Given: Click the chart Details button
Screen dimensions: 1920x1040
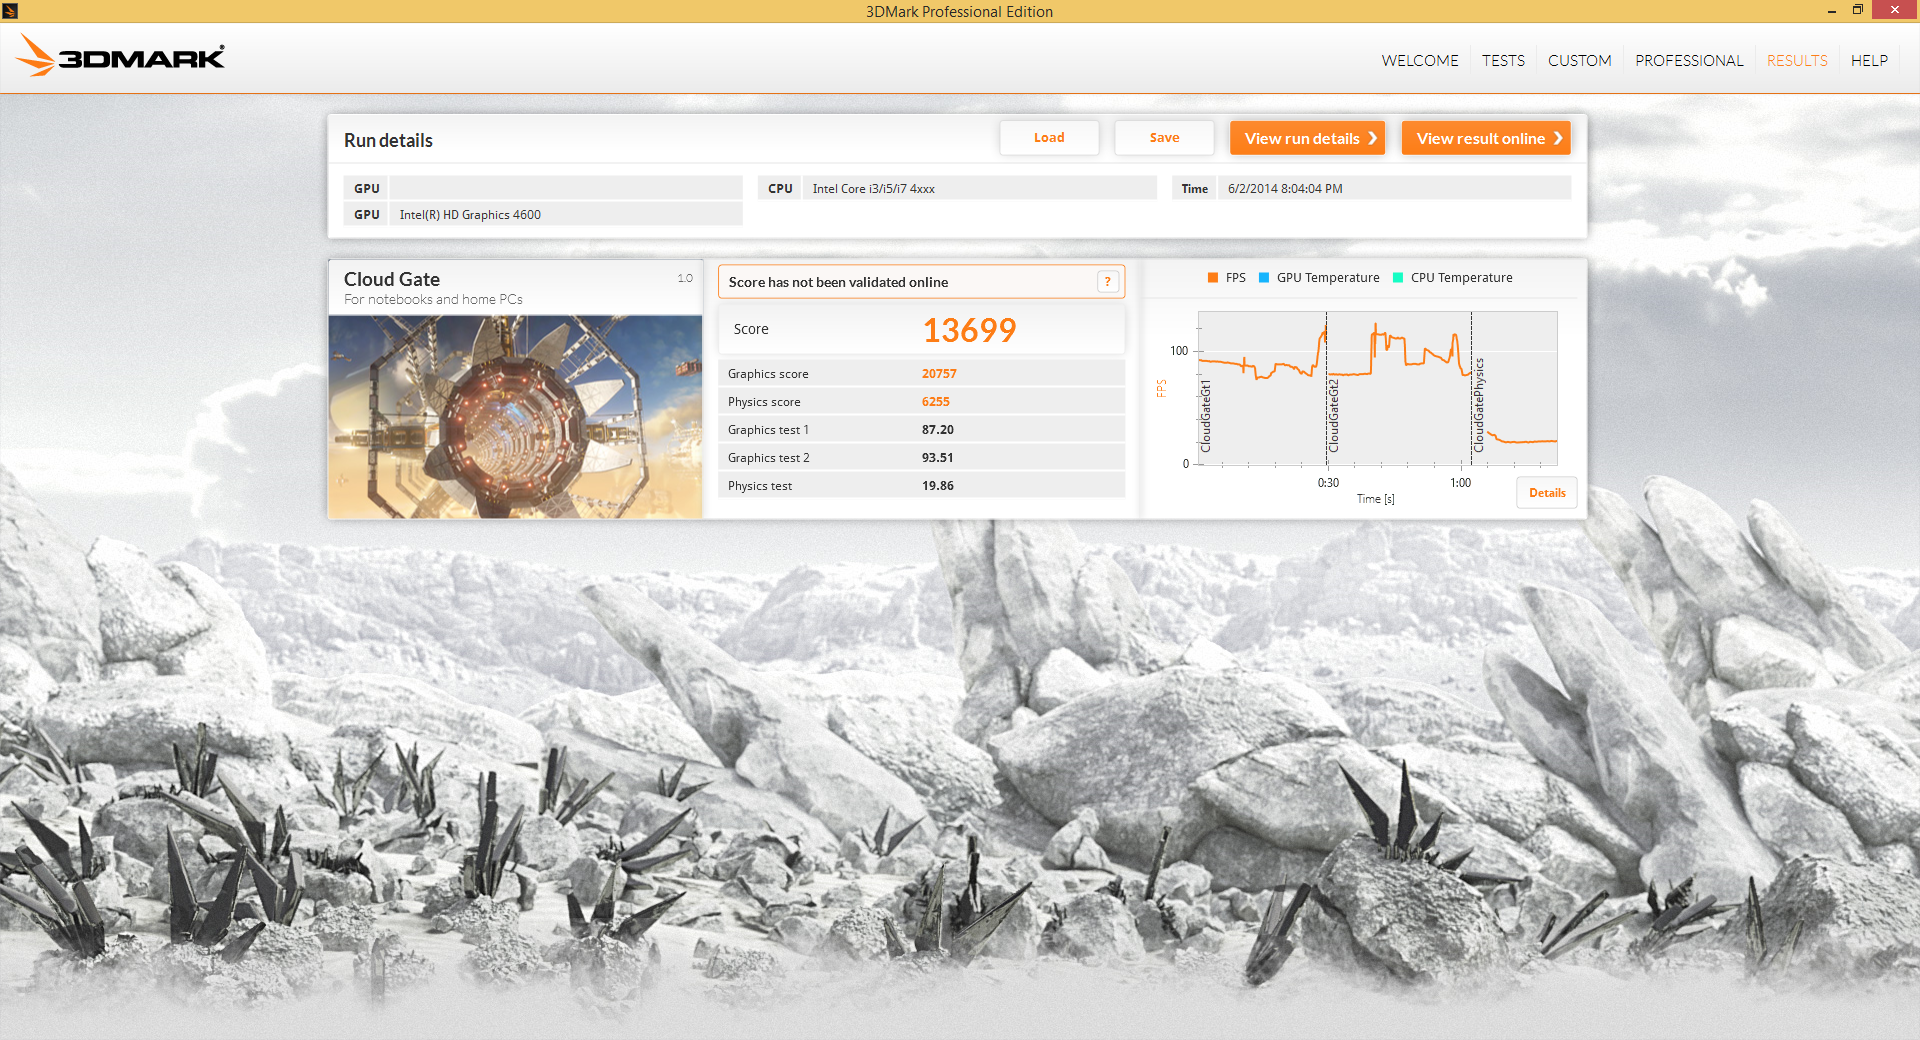Looking at the screenshot, I should tap(1547, 493).
